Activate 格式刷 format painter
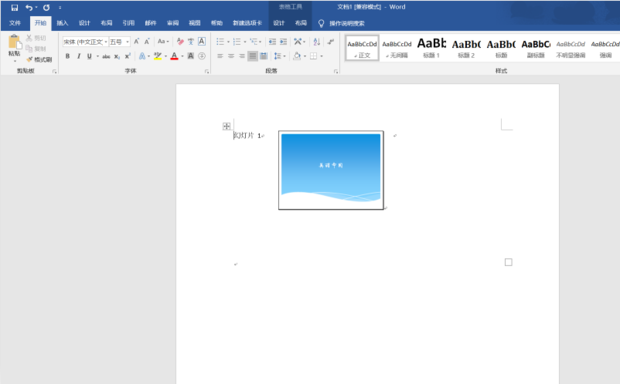 click(x=39, y=59)
